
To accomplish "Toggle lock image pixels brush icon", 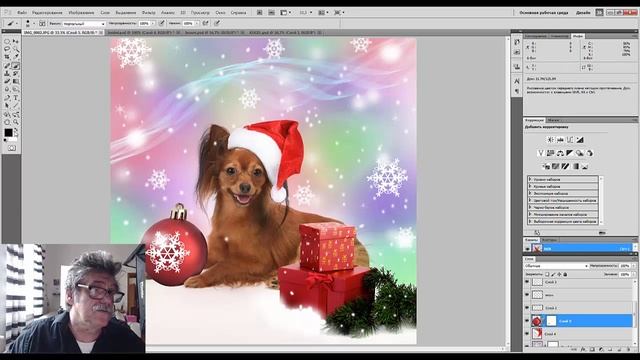I will [x=553, y=274].
